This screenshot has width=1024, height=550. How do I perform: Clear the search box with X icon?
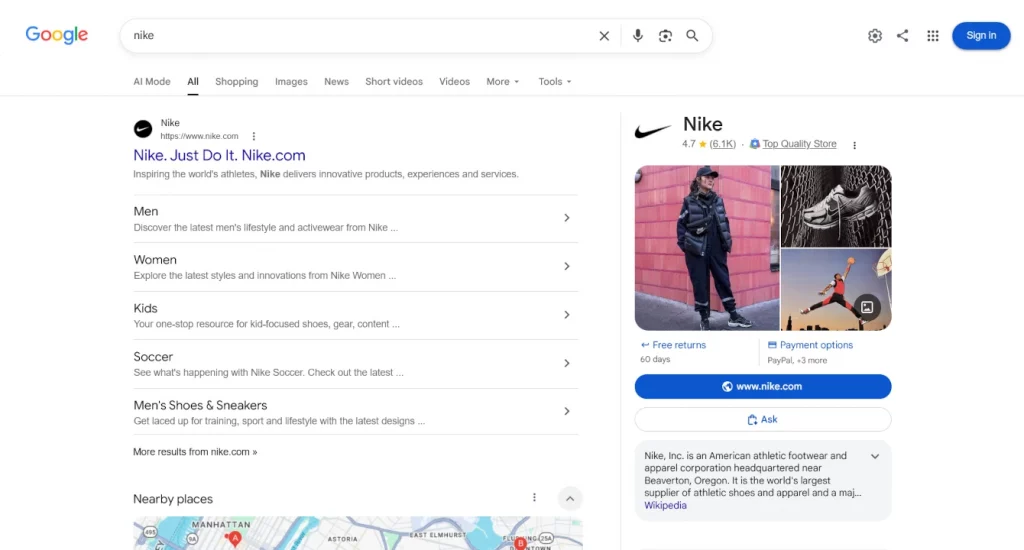point(604,36)
